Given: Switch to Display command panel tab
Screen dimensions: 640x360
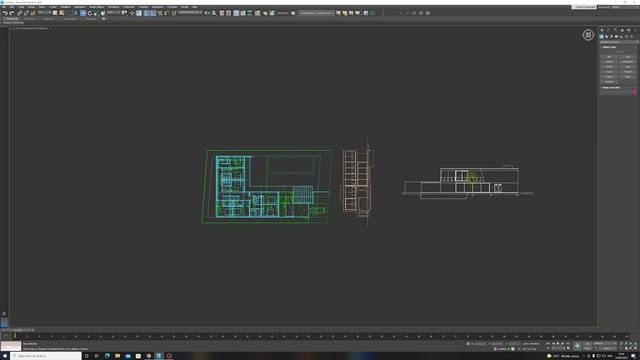Looking at the screenshot, I should (629, 30).
